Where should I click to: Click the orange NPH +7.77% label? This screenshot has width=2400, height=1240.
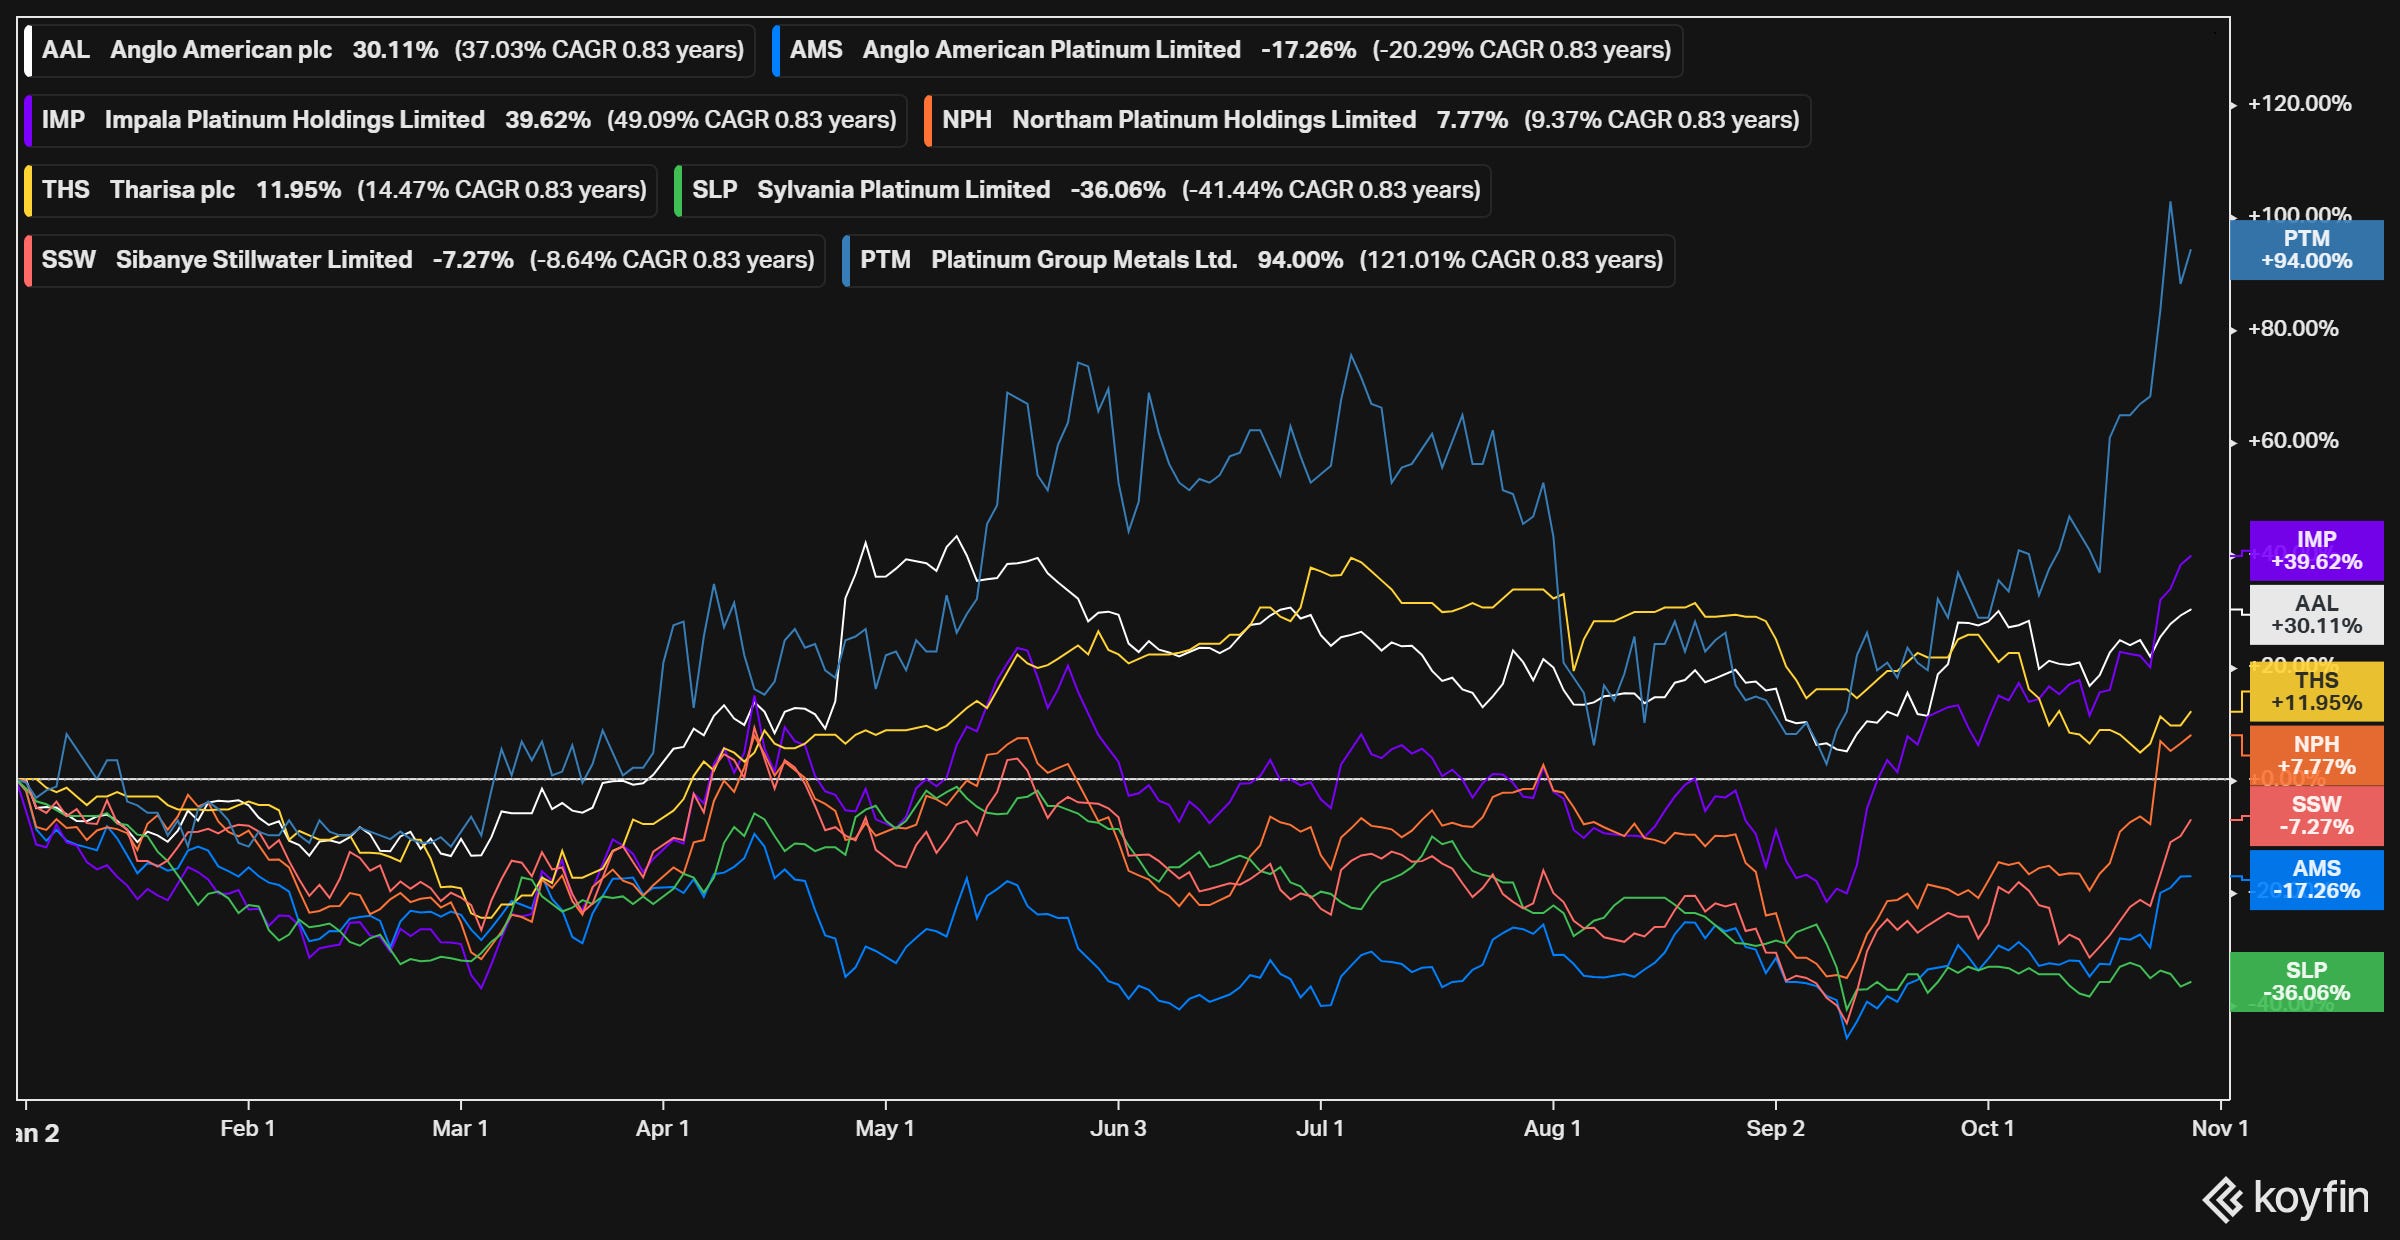pyautogui.click(x=2316, y=756)
